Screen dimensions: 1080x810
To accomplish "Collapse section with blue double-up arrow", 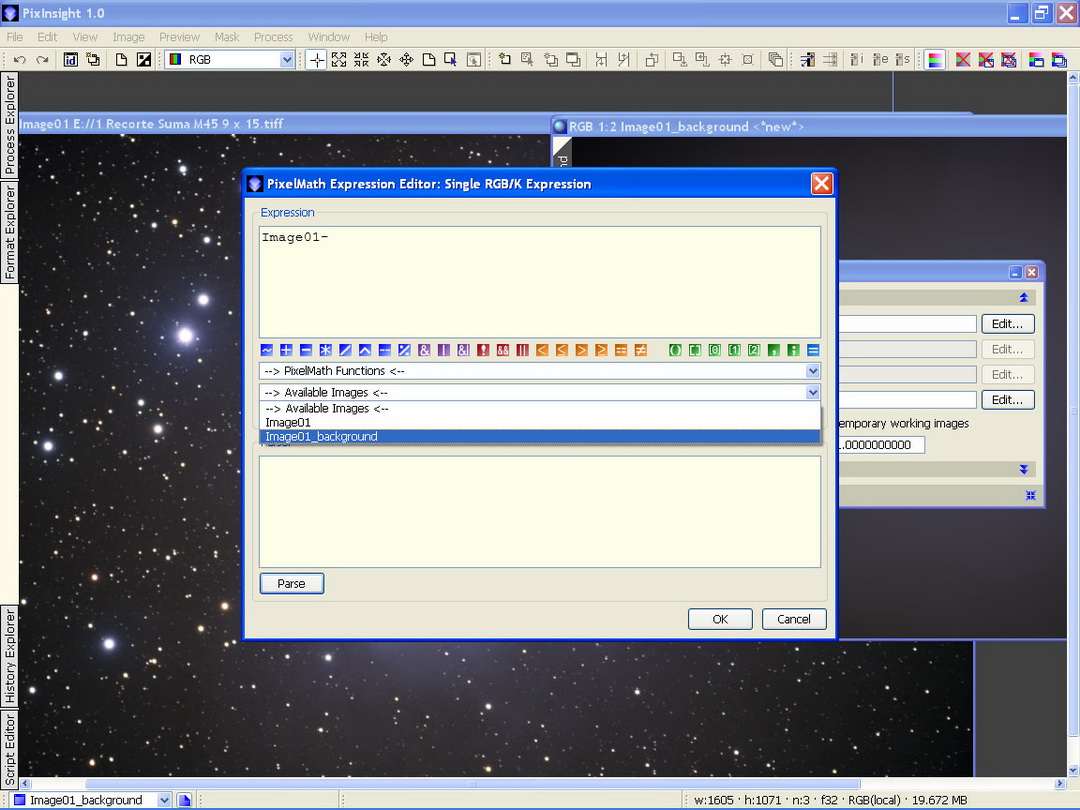I will coord(1024,298).
